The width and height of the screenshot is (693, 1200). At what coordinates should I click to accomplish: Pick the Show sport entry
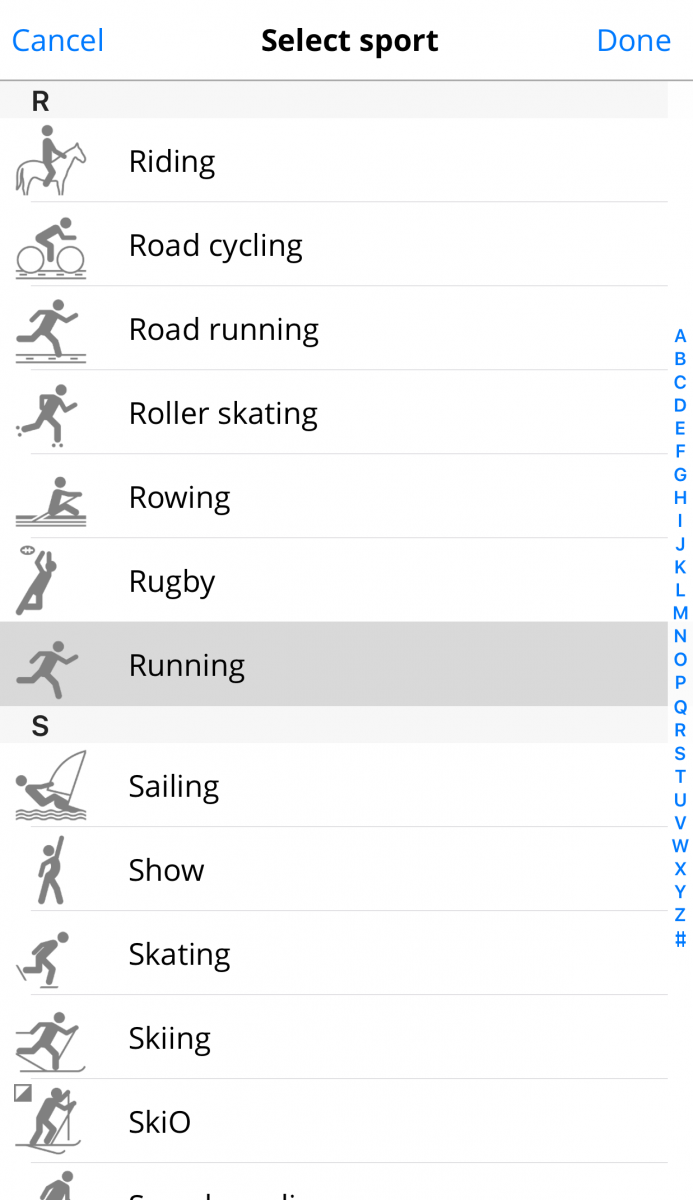pos(166,870)
